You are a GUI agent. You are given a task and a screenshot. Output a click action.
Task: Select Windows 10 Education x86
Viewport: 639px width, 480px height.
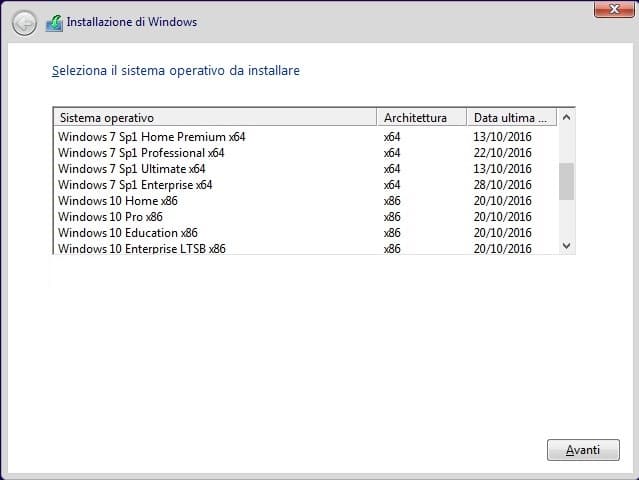[x=306, y=233]
